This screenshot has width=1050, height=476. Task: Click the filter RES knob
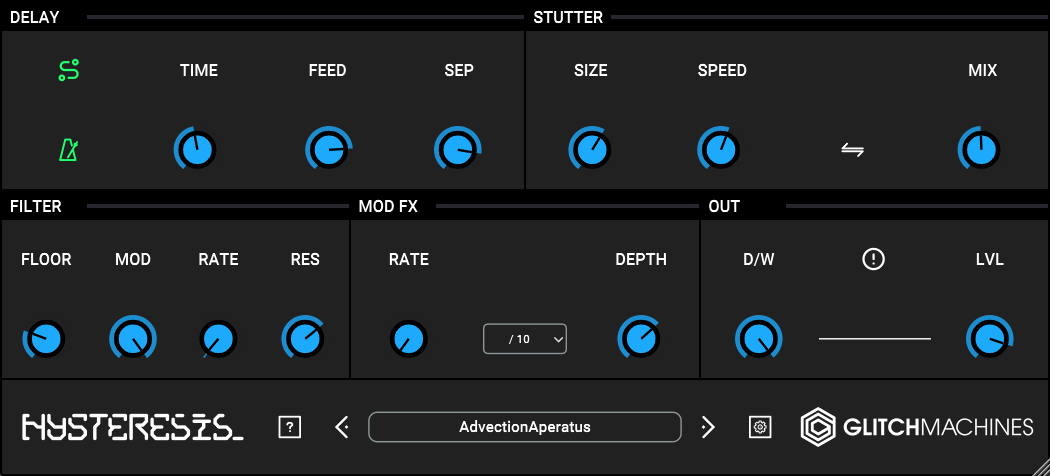(x=304, y=339)
